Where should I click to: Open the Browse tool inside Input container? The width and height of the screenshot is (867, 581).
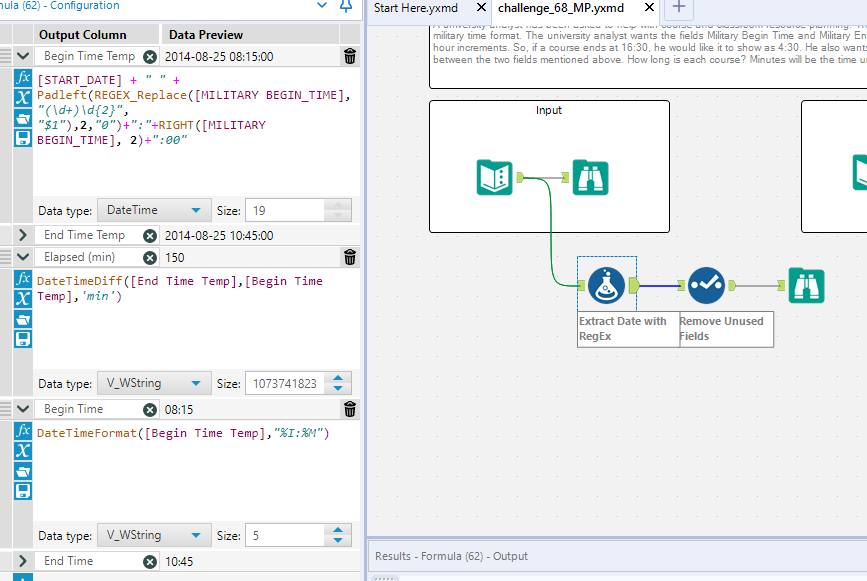click(x=590, y=177)
